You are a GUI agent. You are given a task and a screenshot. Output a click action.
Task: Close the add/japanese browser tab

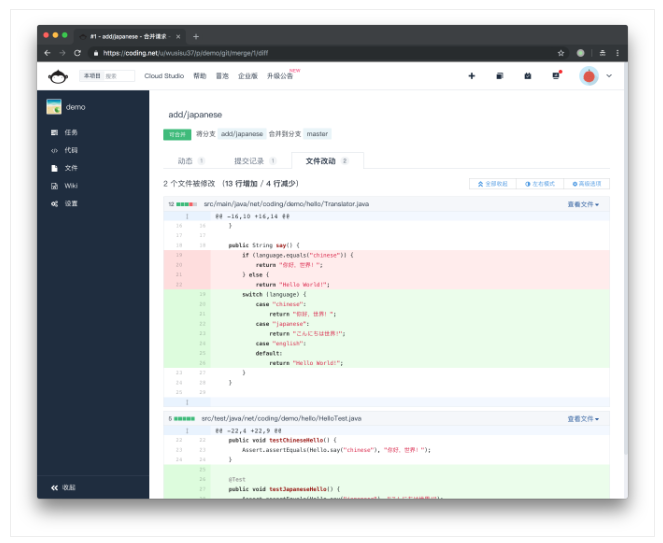(178, 36)
